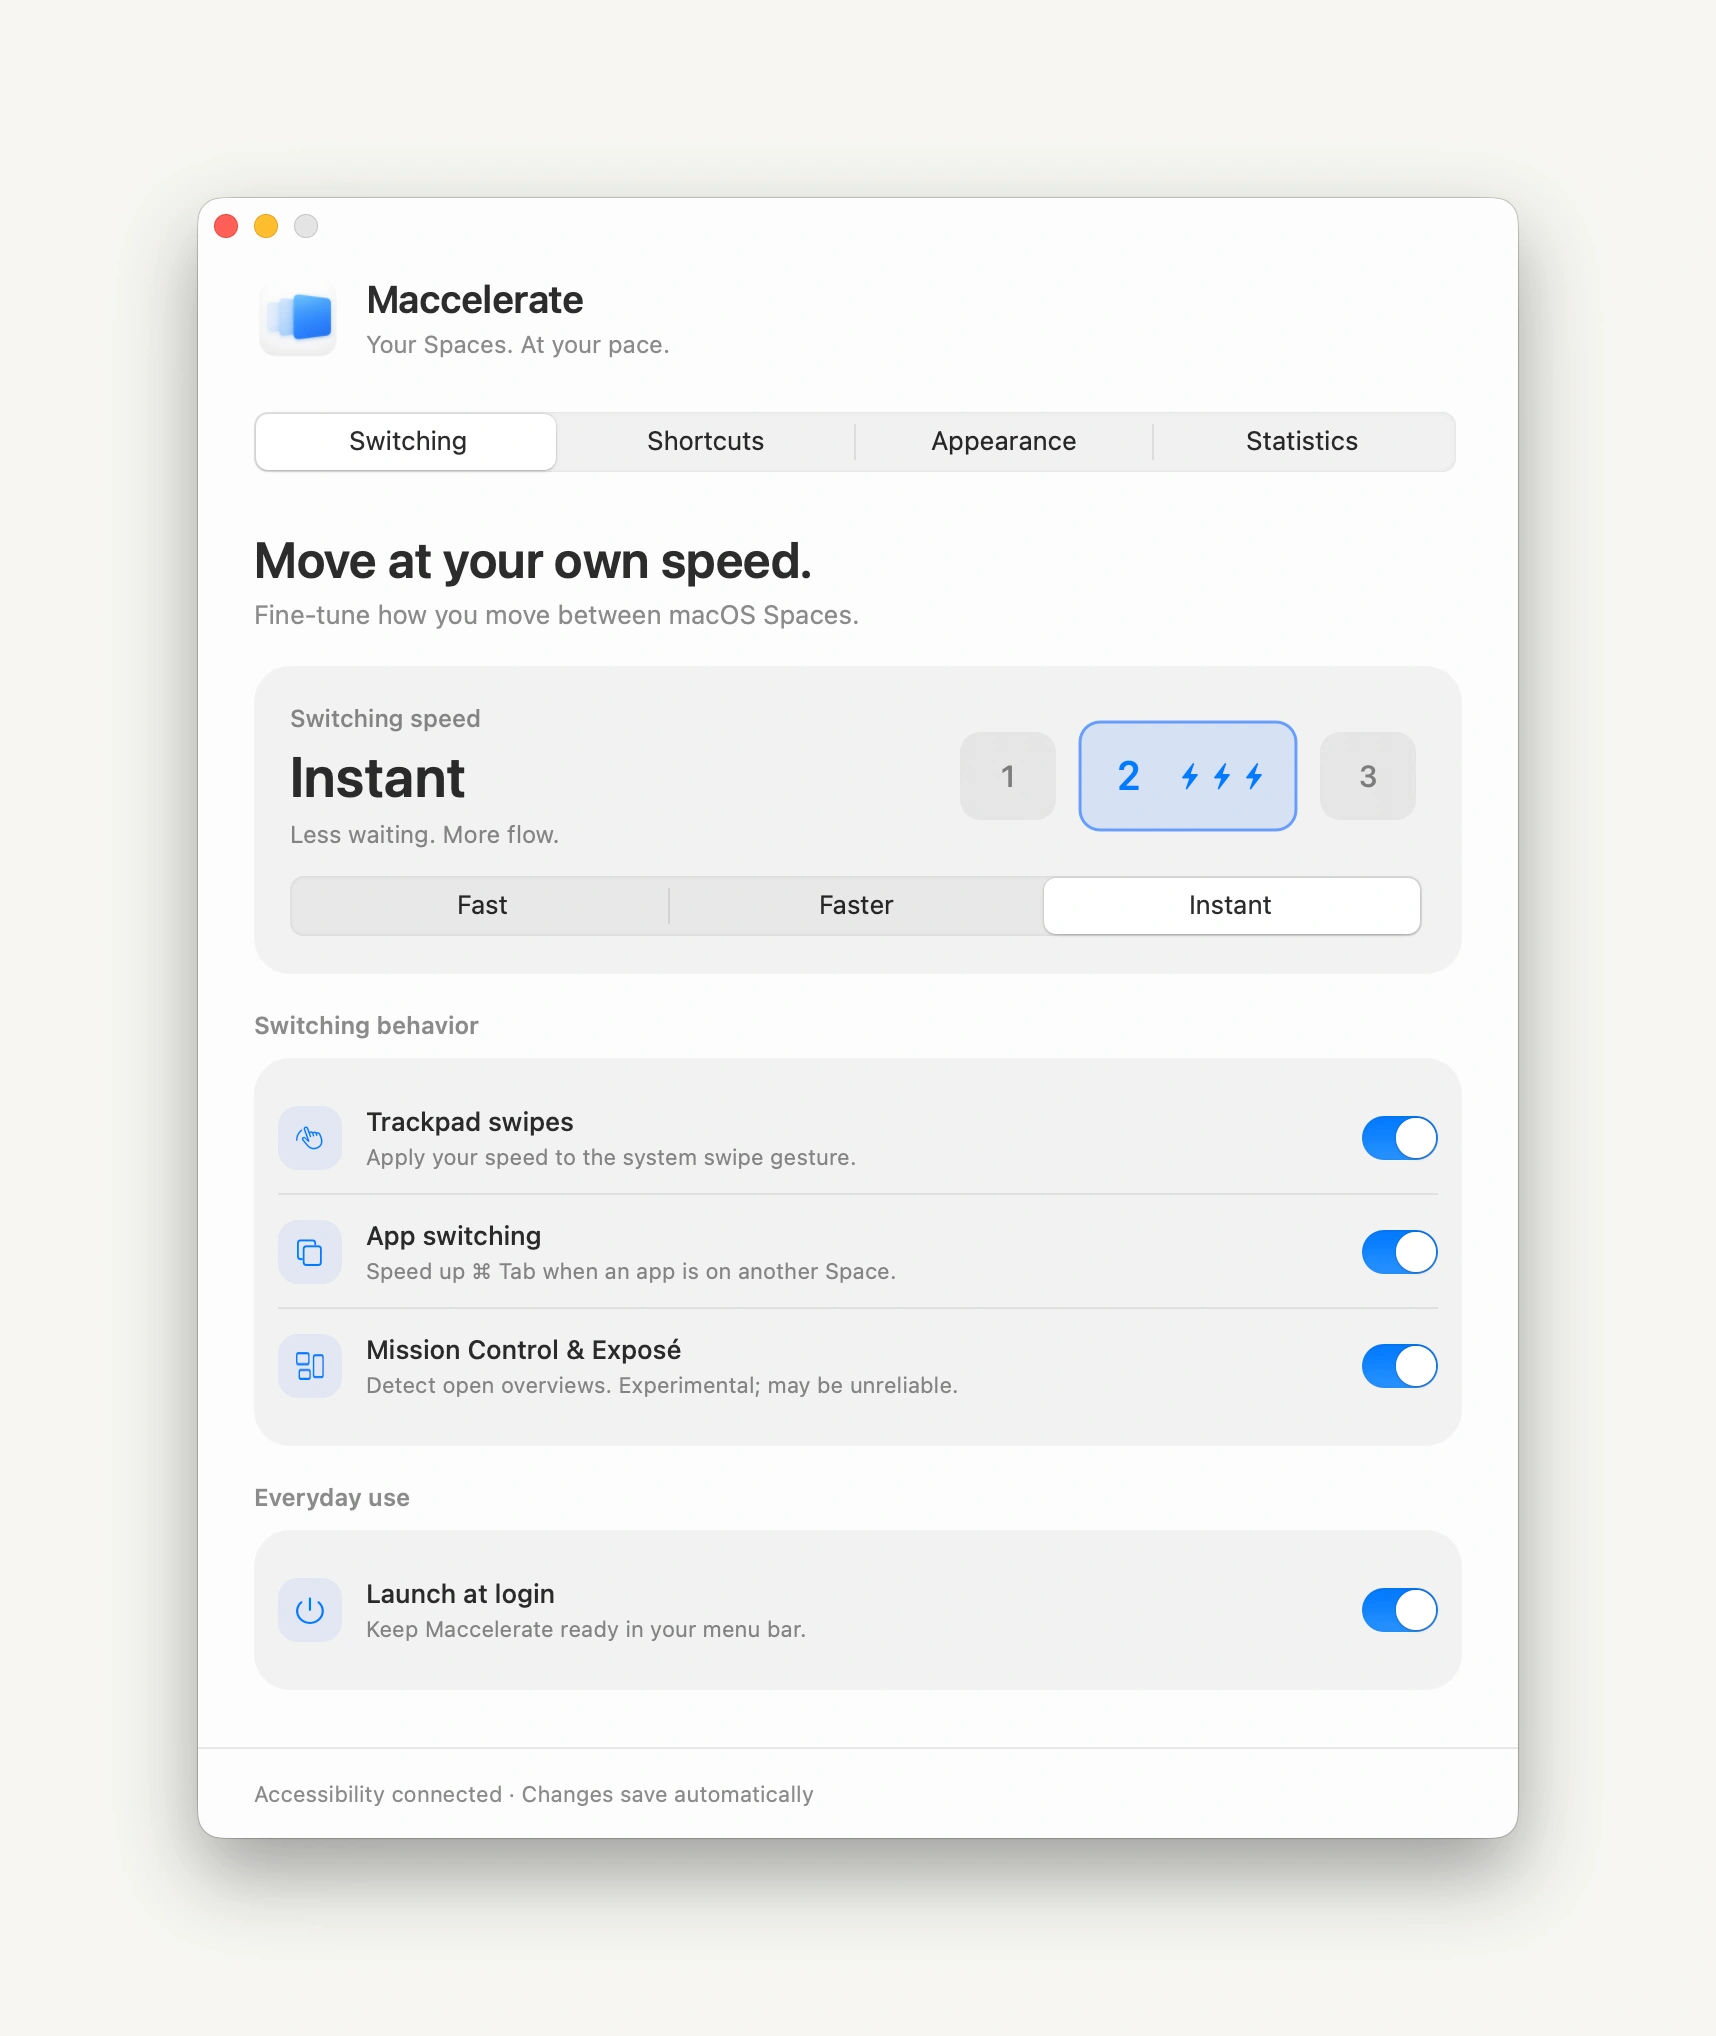The width and height of the screenshot is (1716, 2036).
Task: Click the red close window button
Action: tap(226, 226)
